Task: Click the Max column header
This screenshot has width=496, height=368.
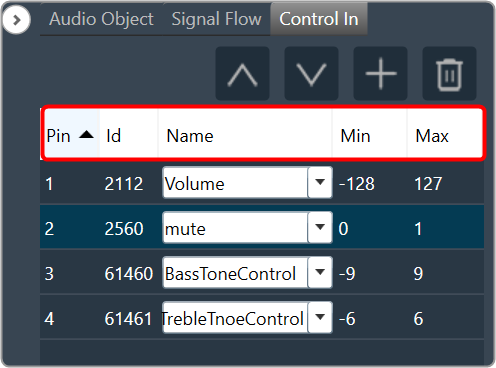Action: click(x=445, y=134)
